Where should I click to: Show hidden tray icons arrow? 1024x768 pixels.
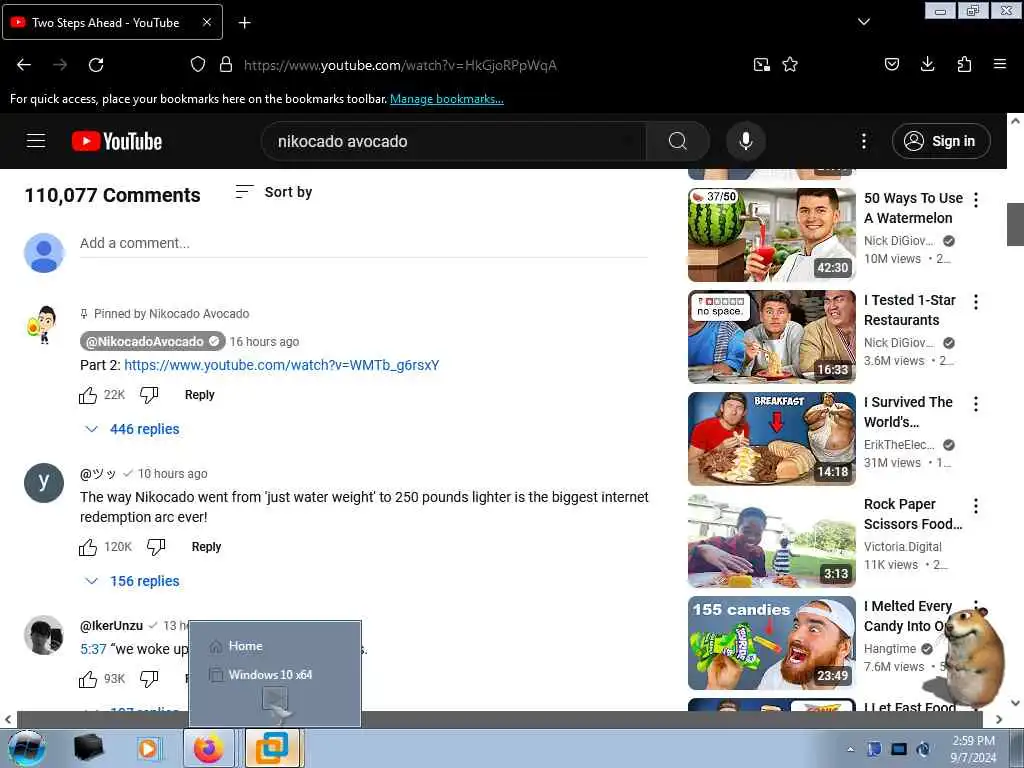point(850,749)
